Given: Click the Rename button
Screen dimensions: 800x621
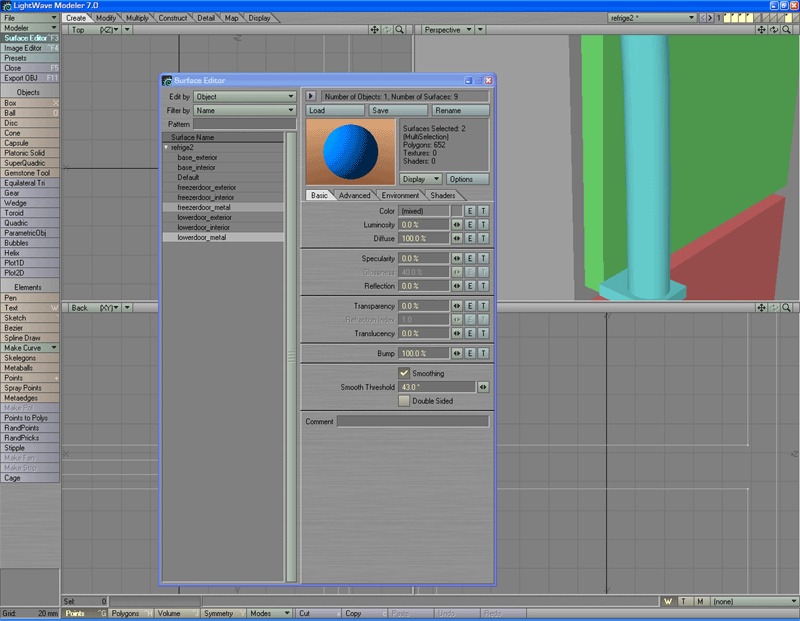Looking at the screenshot, I should tap(460, 110).
